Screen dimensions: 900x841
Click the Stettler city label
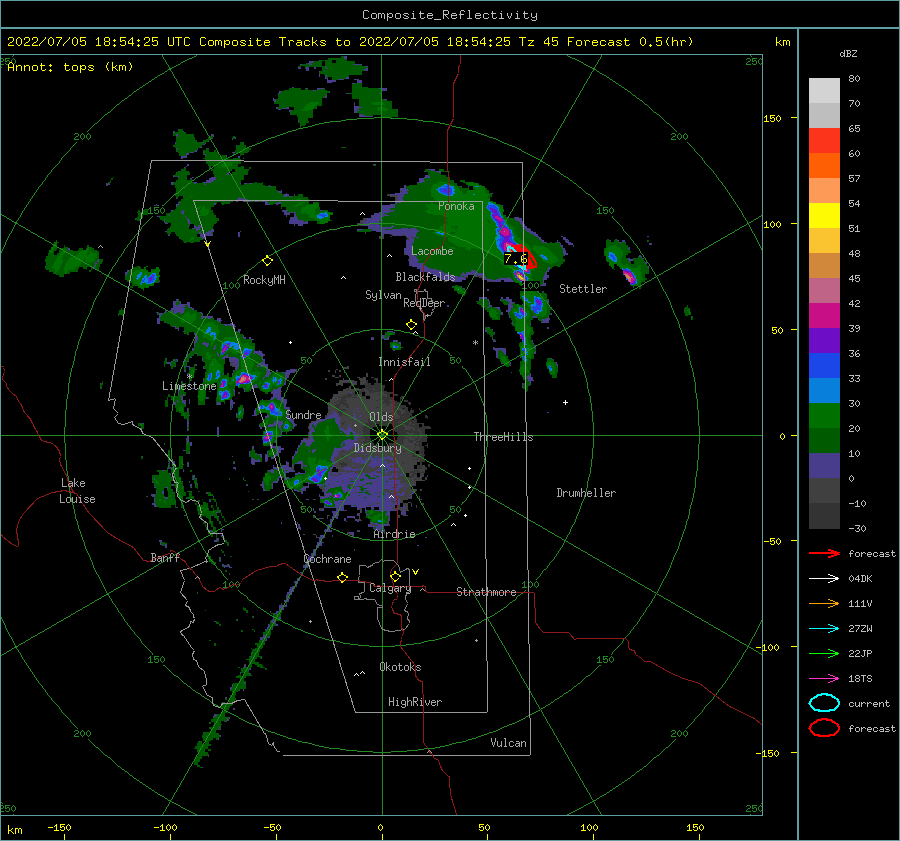click(x=583, y=289)
